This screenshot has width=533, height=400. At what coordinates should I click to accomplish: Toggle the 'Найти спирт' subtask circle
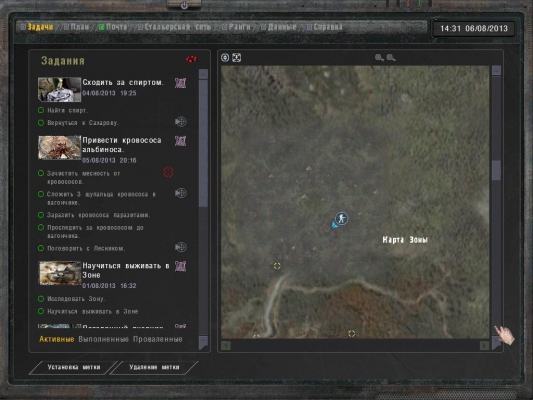tap(41, 110)
